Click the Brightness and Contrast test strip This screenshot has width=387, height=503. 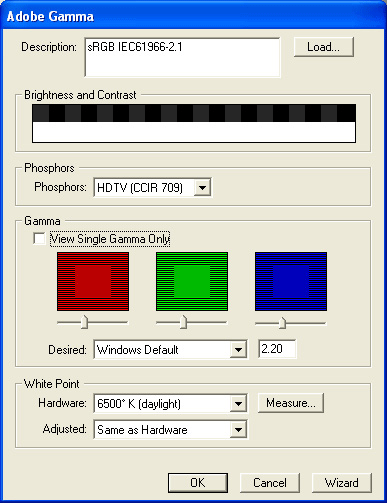pyautogui.click(x=194, y=123)
